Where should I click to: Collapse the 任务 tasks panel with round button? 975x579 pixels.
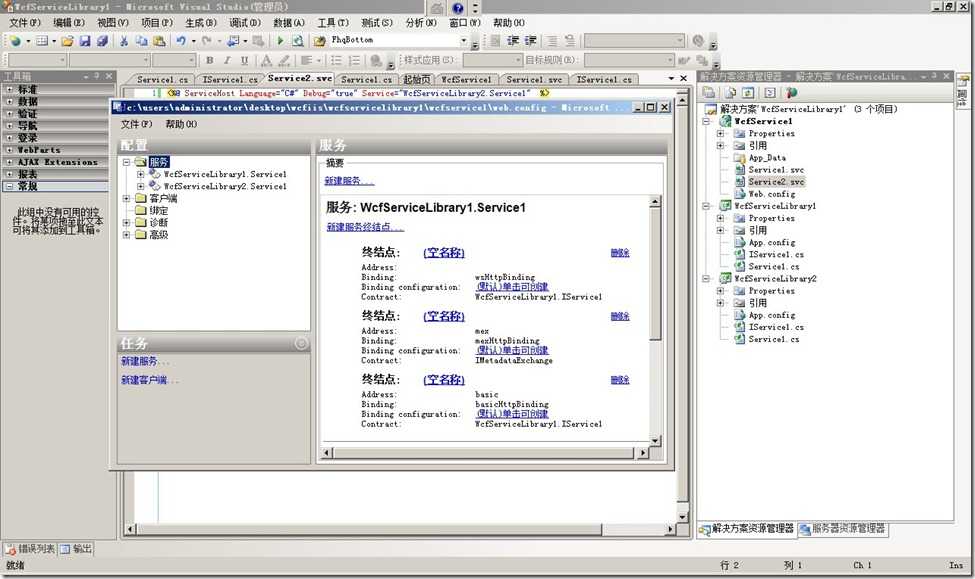[x=301, y=343]
